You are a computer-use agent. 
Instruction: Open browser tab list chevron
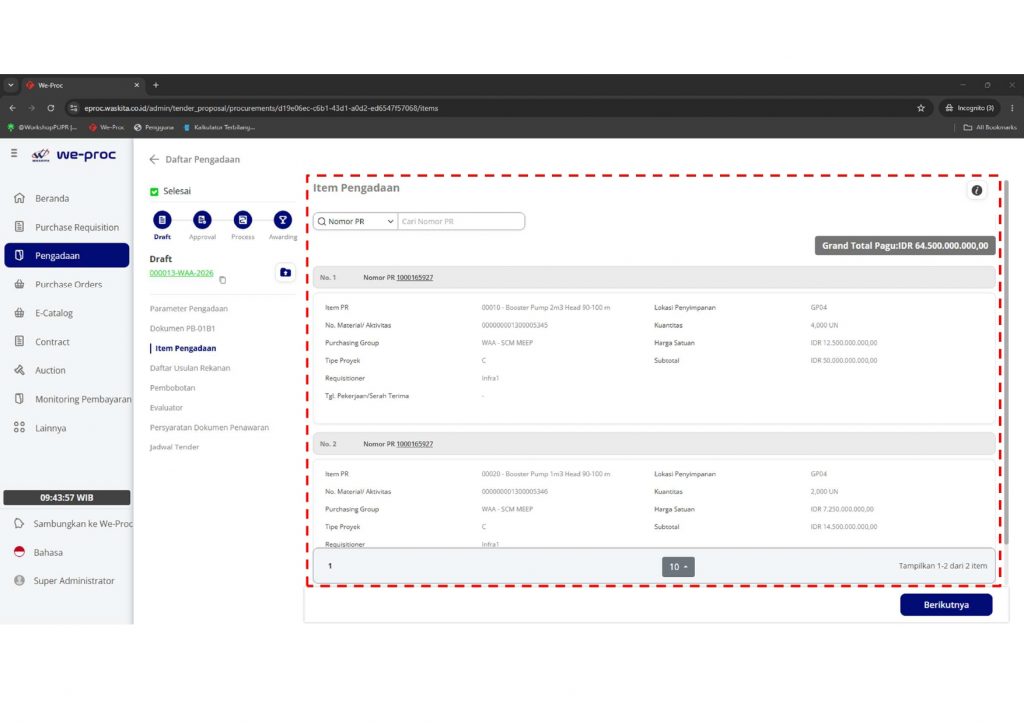10,85
